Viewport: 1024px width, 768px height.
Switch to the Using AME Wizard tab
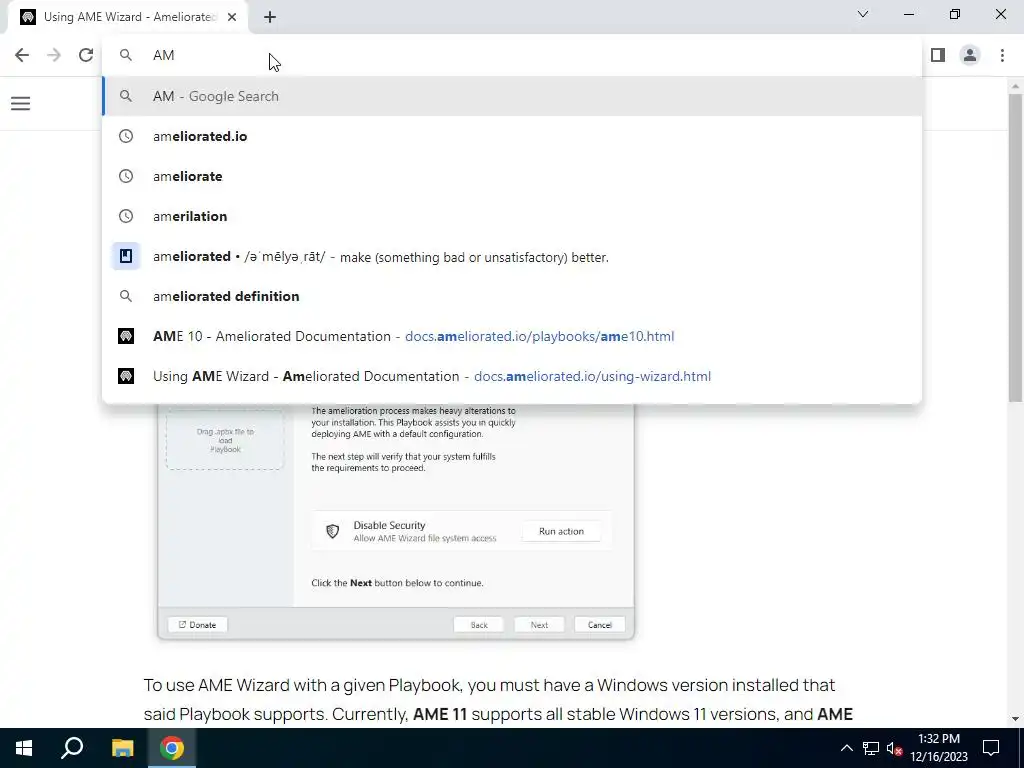coord(128,17)
